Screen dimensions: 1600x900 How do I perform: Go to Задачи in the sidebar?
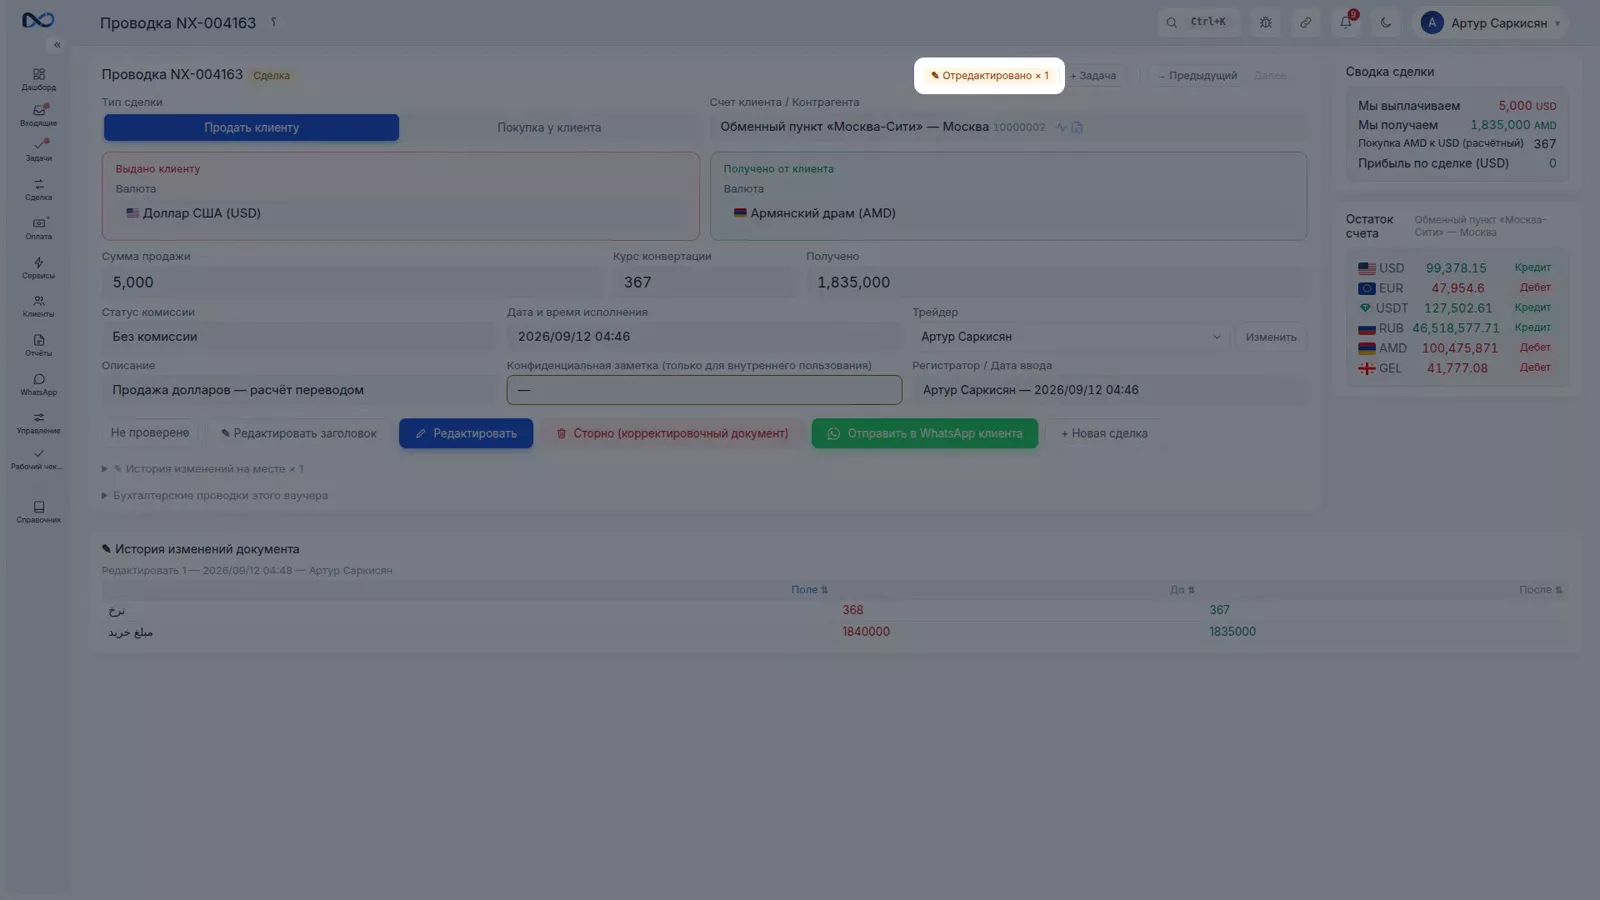(38, 150)
